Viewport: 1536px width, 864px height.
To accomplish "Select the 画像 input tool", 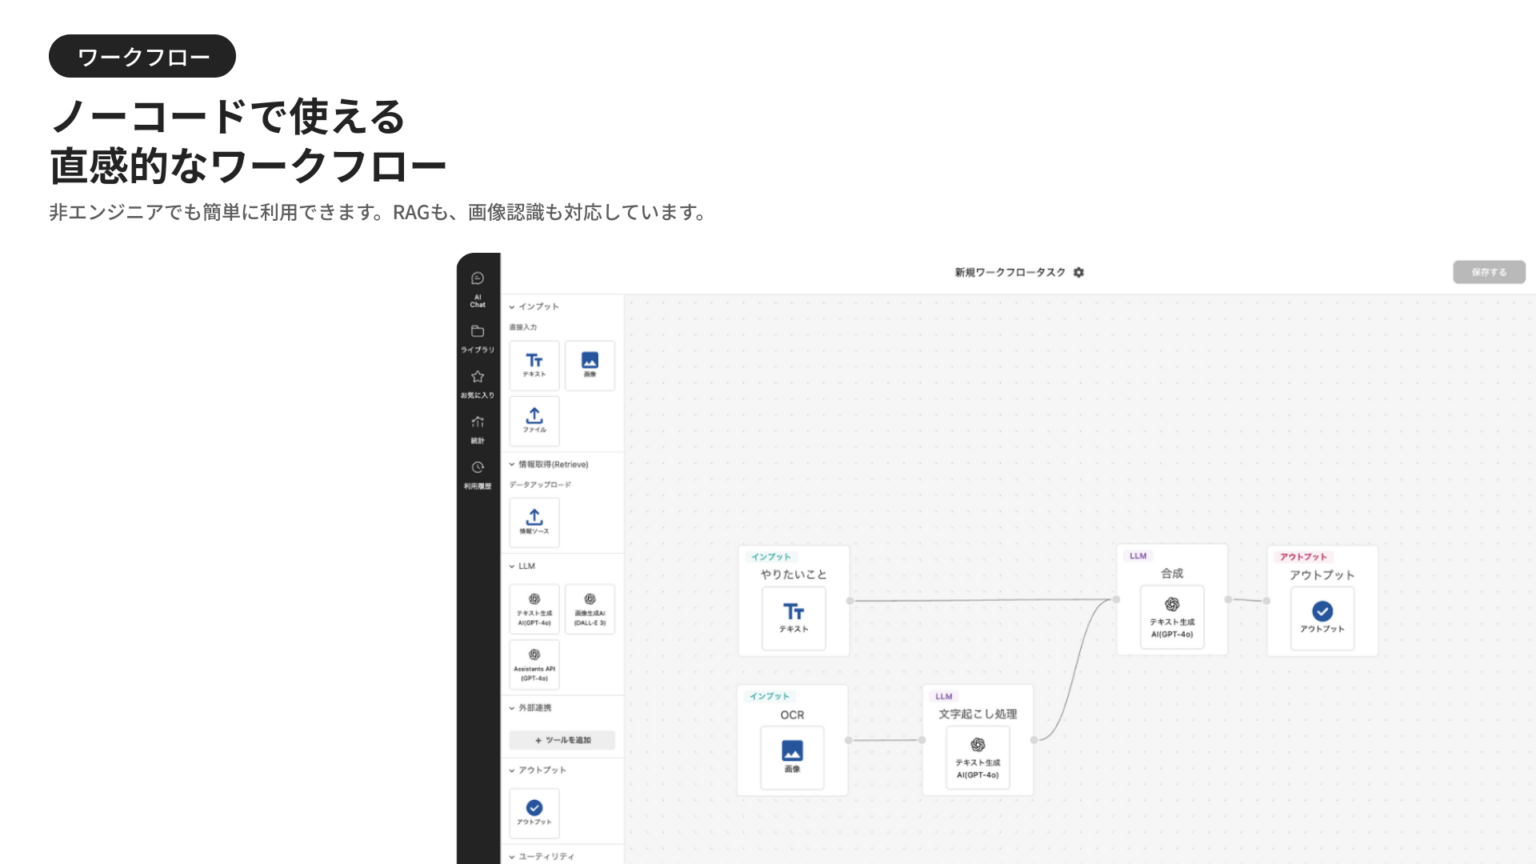I will point(589,365).
